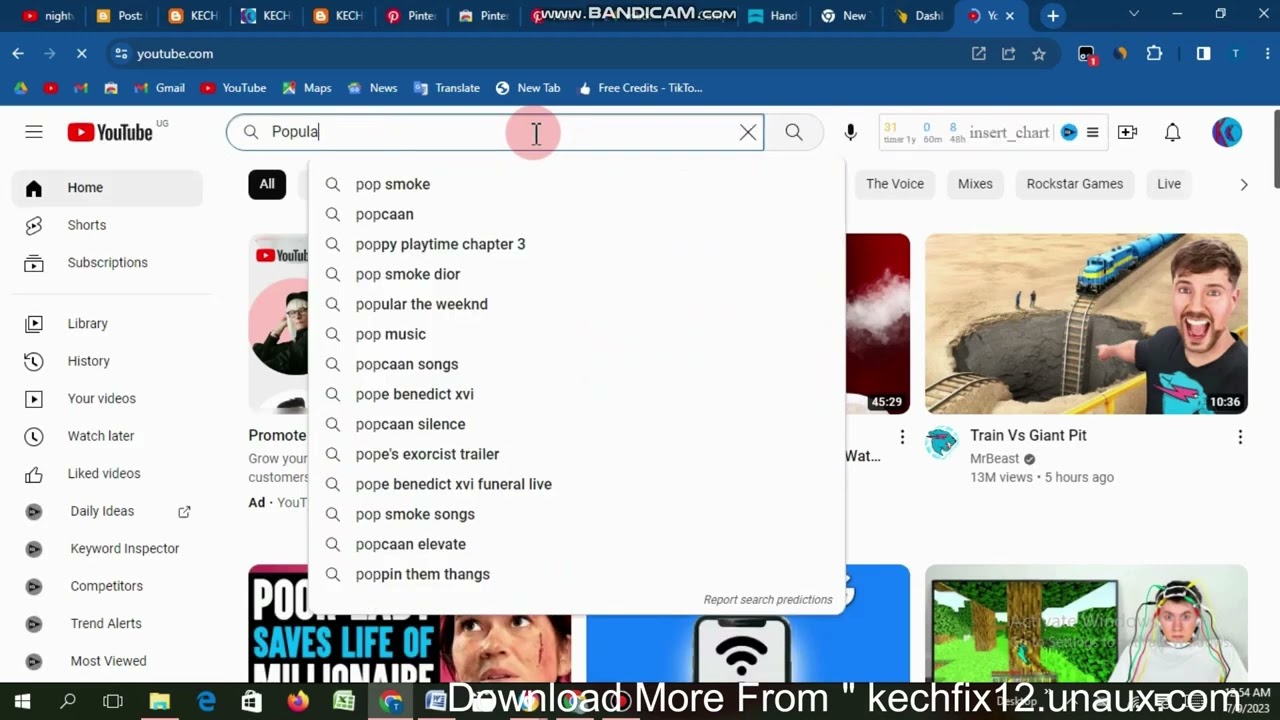1280x720 pixels.
Task: Select the Mixes filter chip
Action: (975, 184)
